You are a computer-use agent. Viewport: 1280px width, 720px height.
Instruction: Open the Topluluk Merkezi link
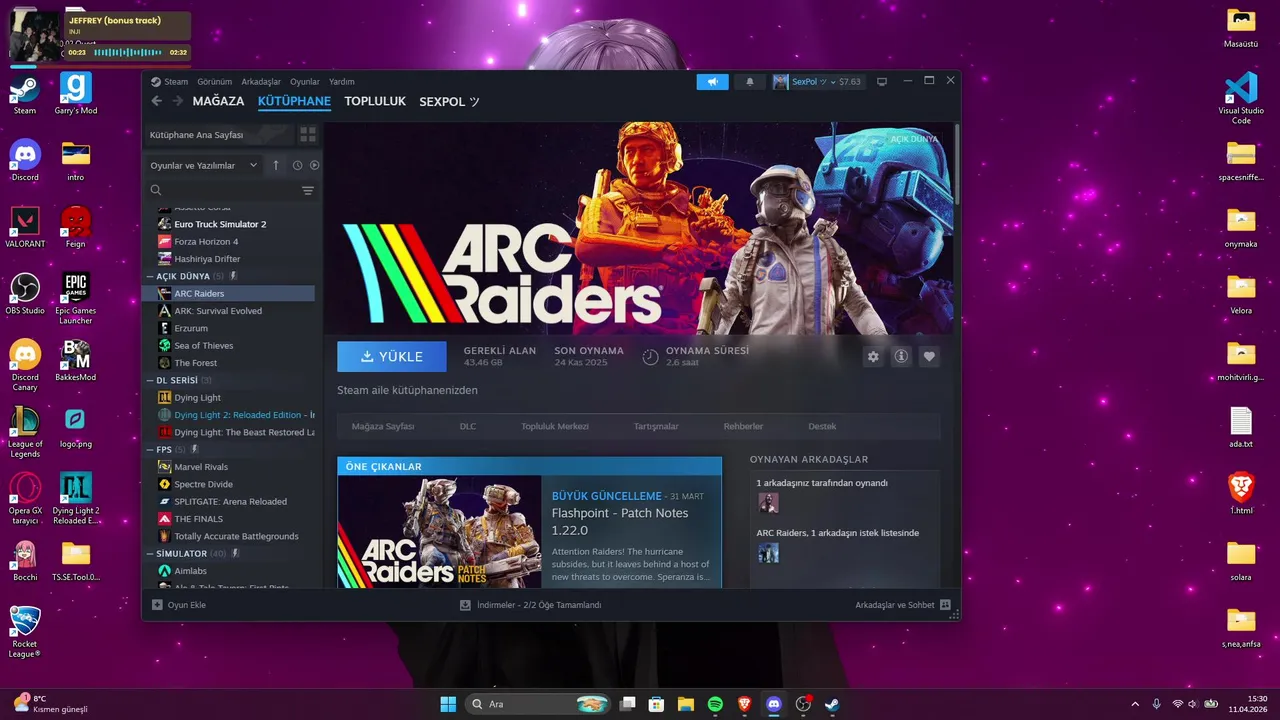pyautogui.click(x=555, y=426)
